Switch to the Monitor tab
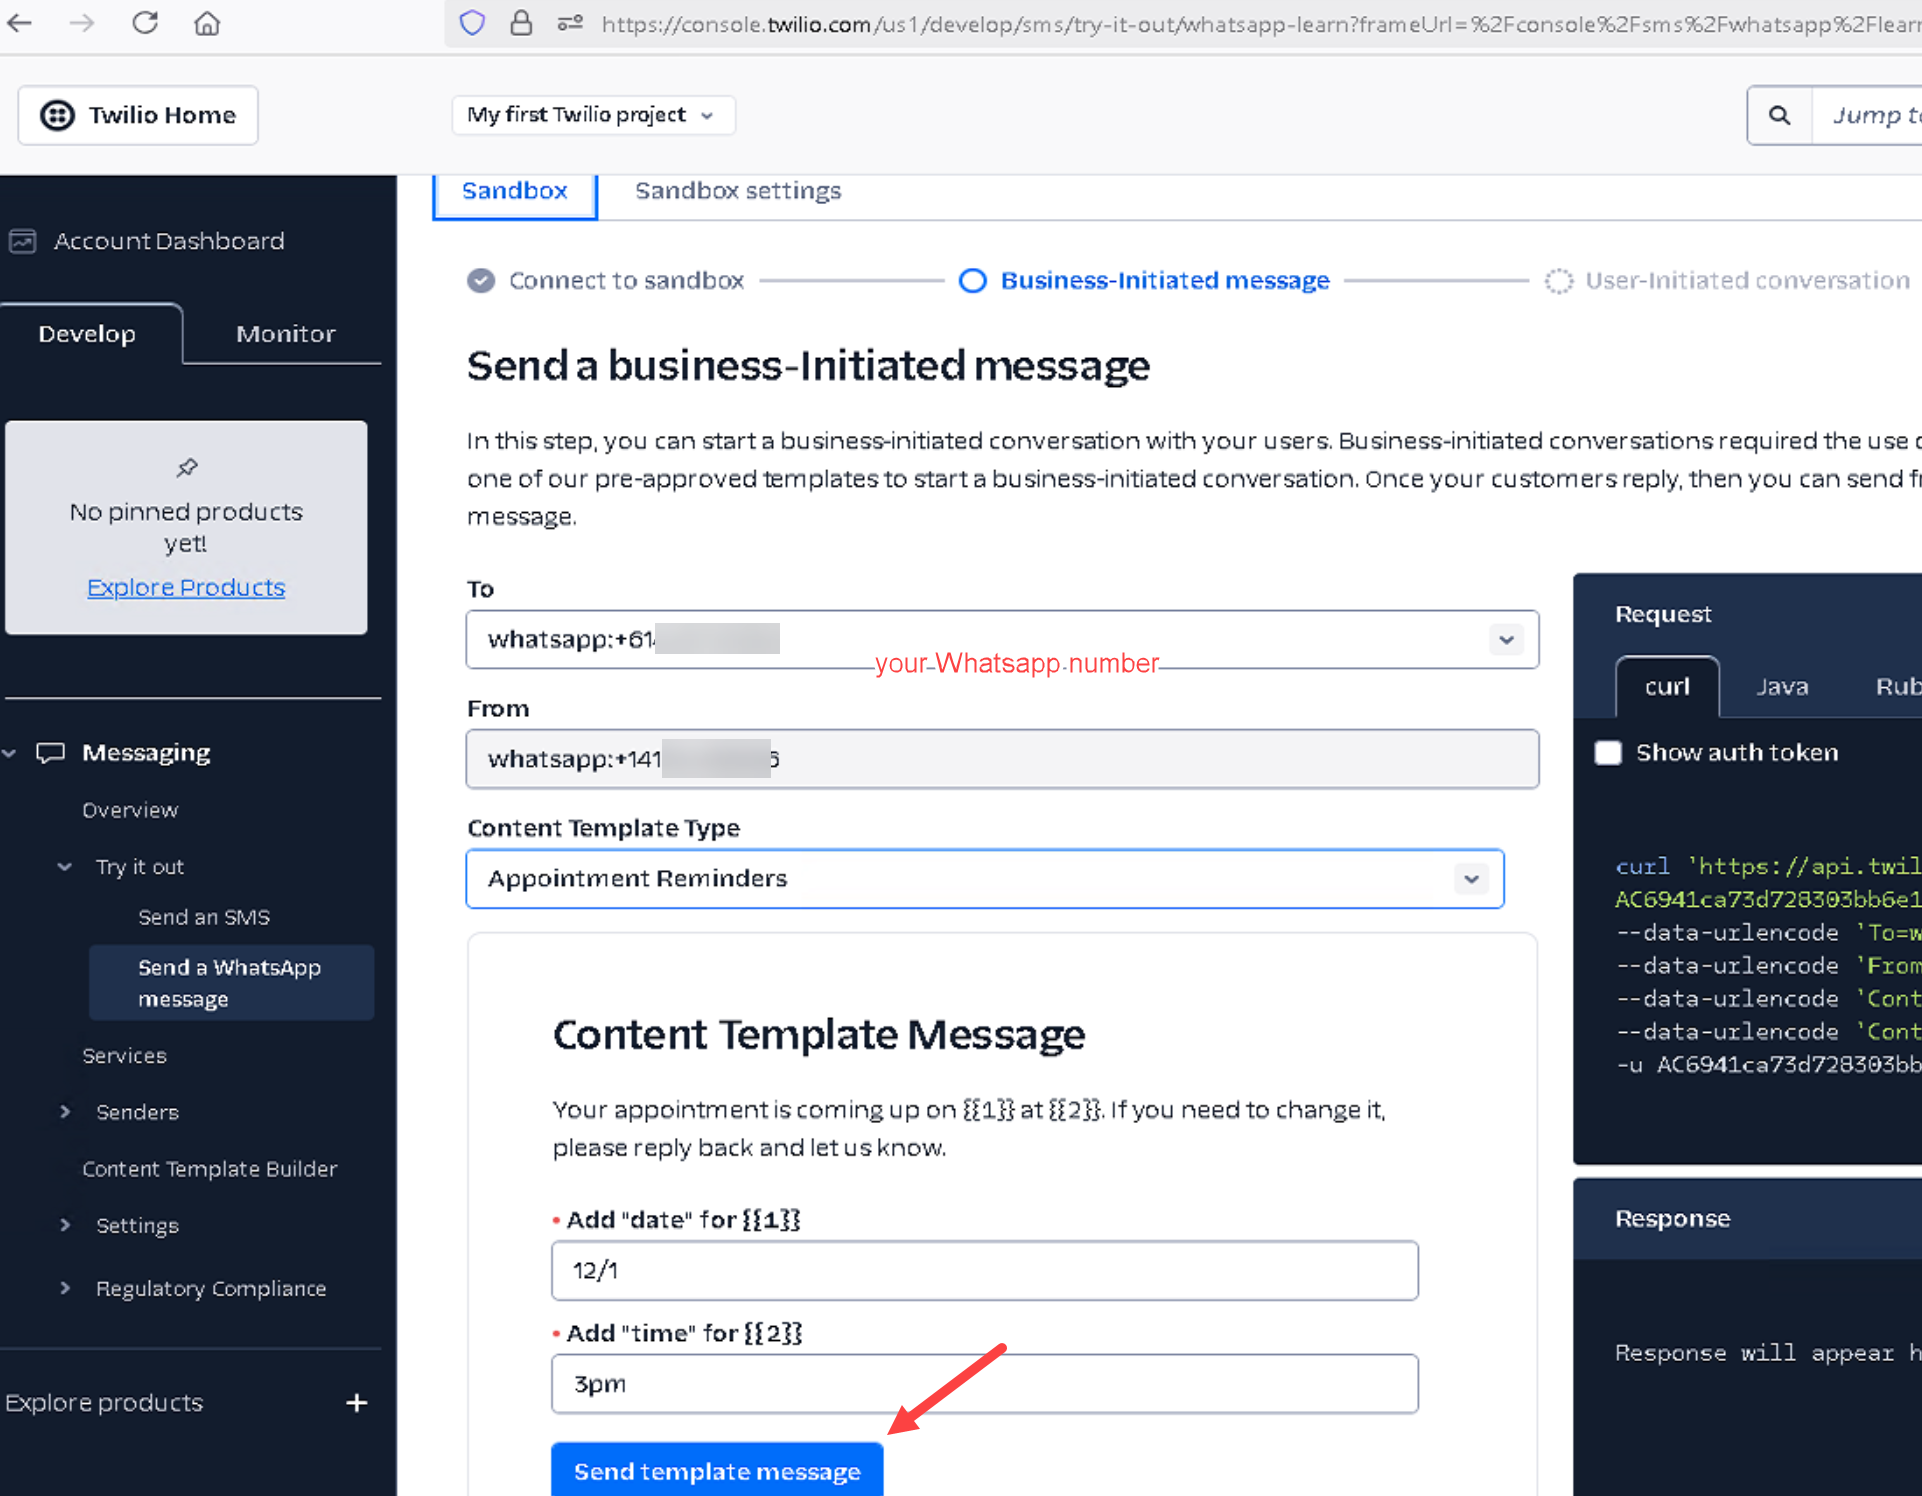The height and width of the screenshot is (1496, 1922). 285,334
